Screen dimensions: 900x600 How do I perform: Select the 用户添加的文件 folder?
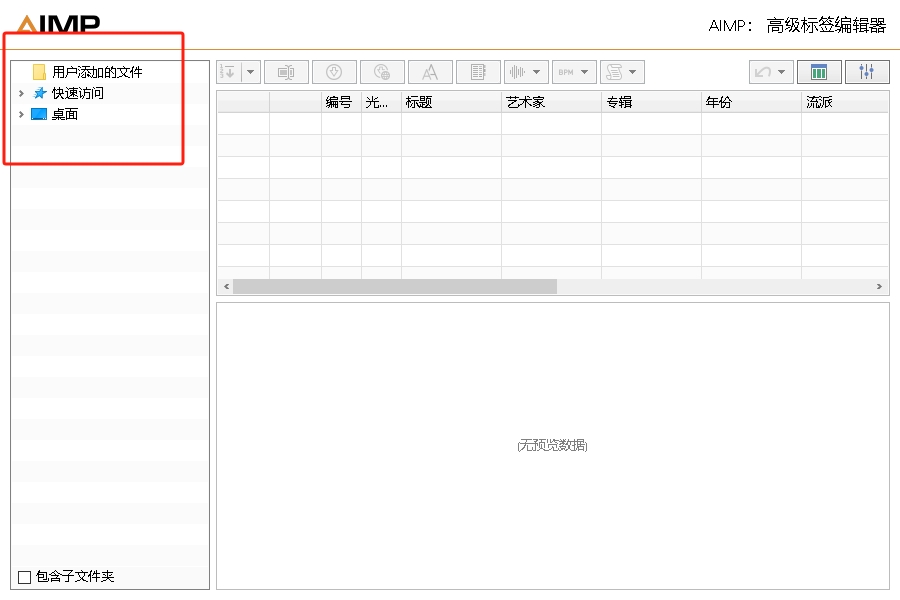coord(97,72)
